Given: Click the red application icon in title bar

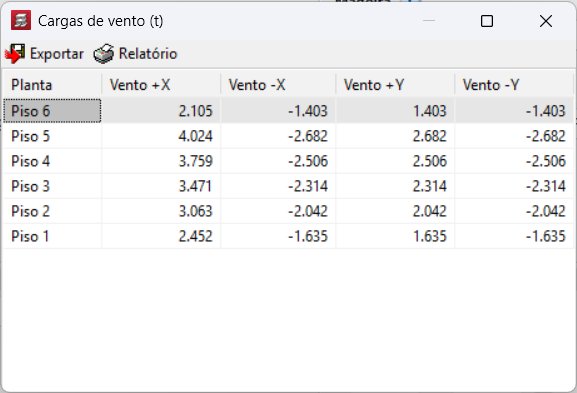Looking at the screenshot, I should [x=21, y=20].
